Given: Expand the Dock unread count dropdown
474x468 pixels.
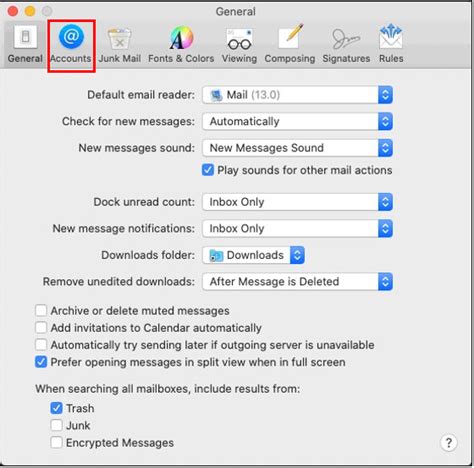Looking at the screenshot, I should (297, 202).
